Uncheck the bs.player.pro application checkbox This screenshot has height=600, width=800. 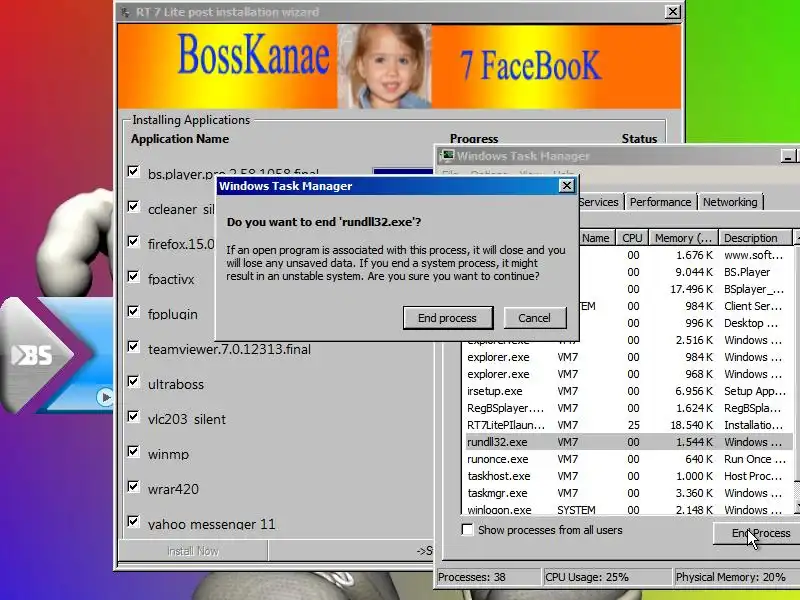134,171
